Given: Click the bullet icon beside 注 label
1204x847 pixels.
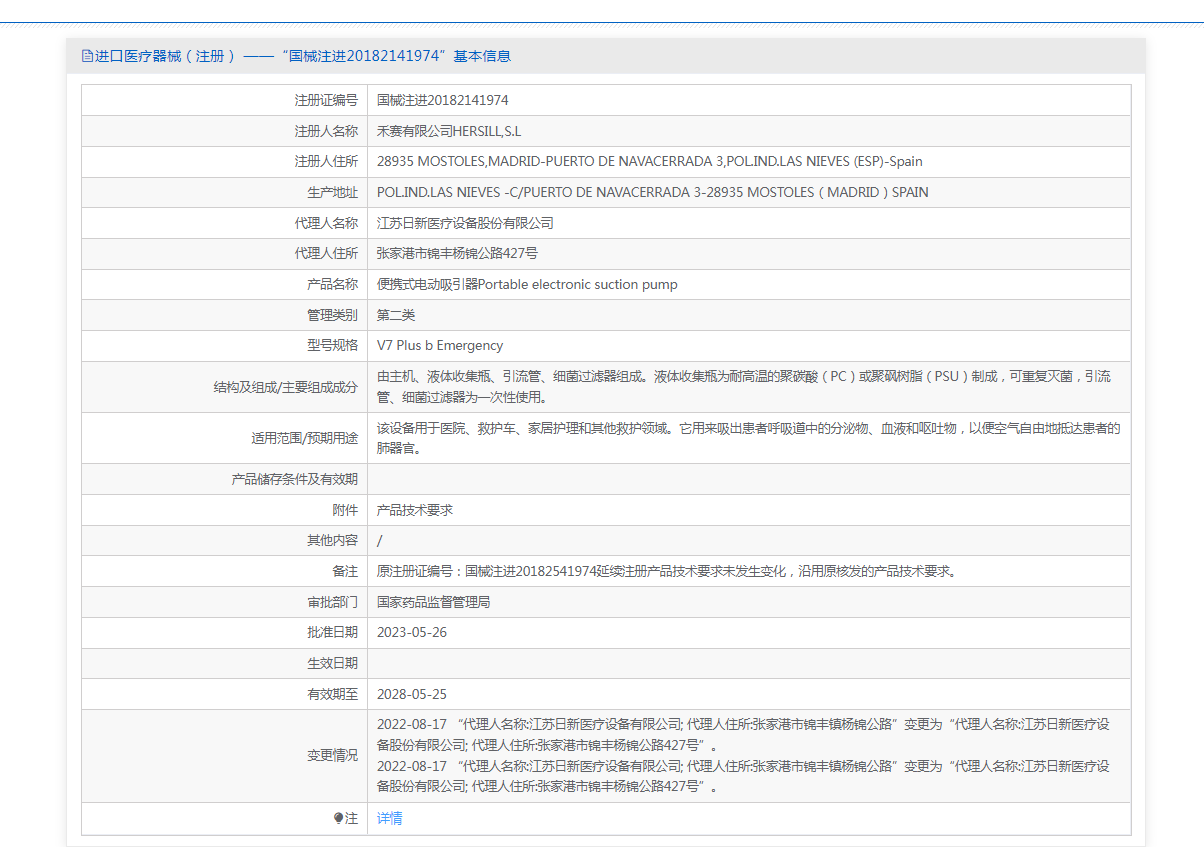Looking at the screenshot, I should point(339,818).
